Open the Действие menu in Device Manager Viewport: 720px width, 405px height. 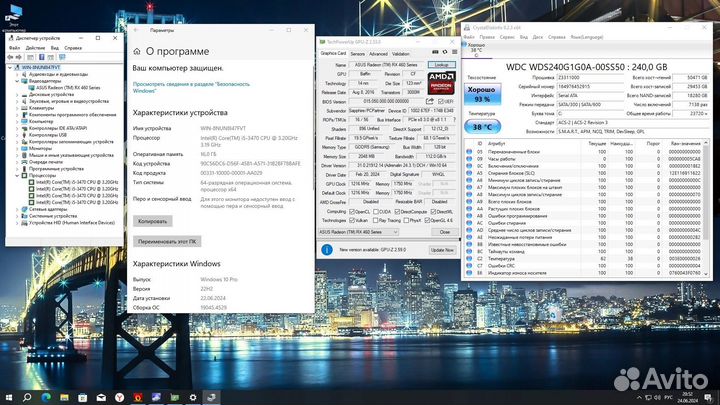click(x=35, y=48)
